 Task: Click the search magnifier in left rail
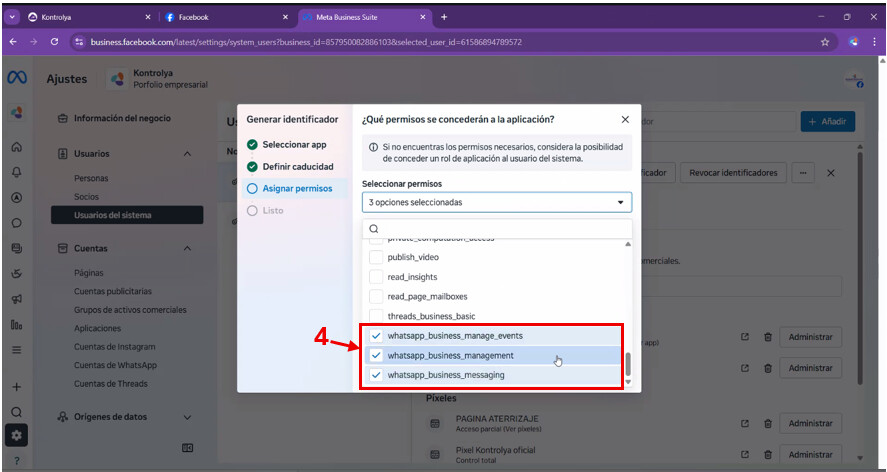16,411
